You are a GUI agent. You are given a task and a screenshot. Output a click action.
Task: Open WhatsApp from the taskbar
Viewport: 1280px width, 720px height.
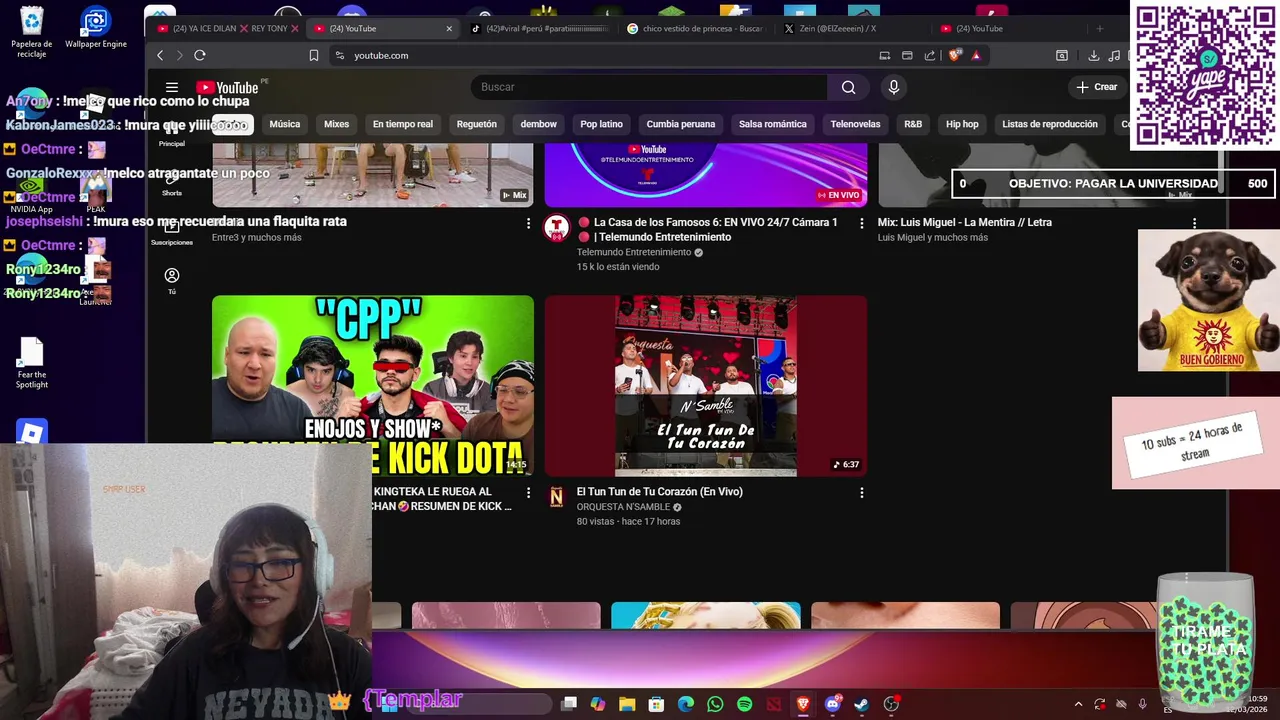[715, 704]
